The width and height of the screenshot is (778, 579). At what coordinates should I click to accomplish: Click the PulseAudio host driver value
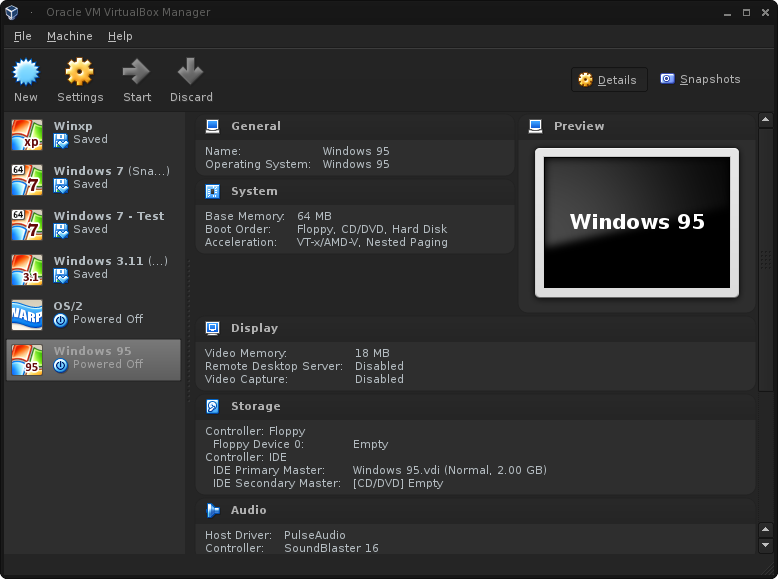click(315, 535)
